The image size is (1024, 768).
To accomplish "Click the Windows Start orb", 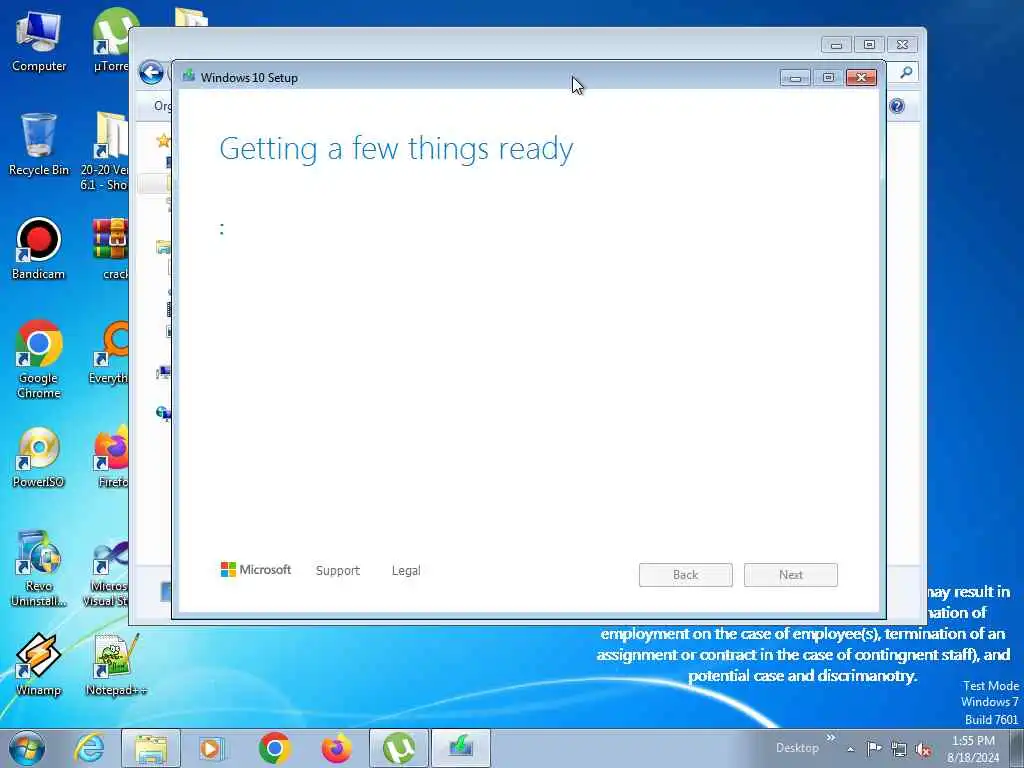I will 27,748.
